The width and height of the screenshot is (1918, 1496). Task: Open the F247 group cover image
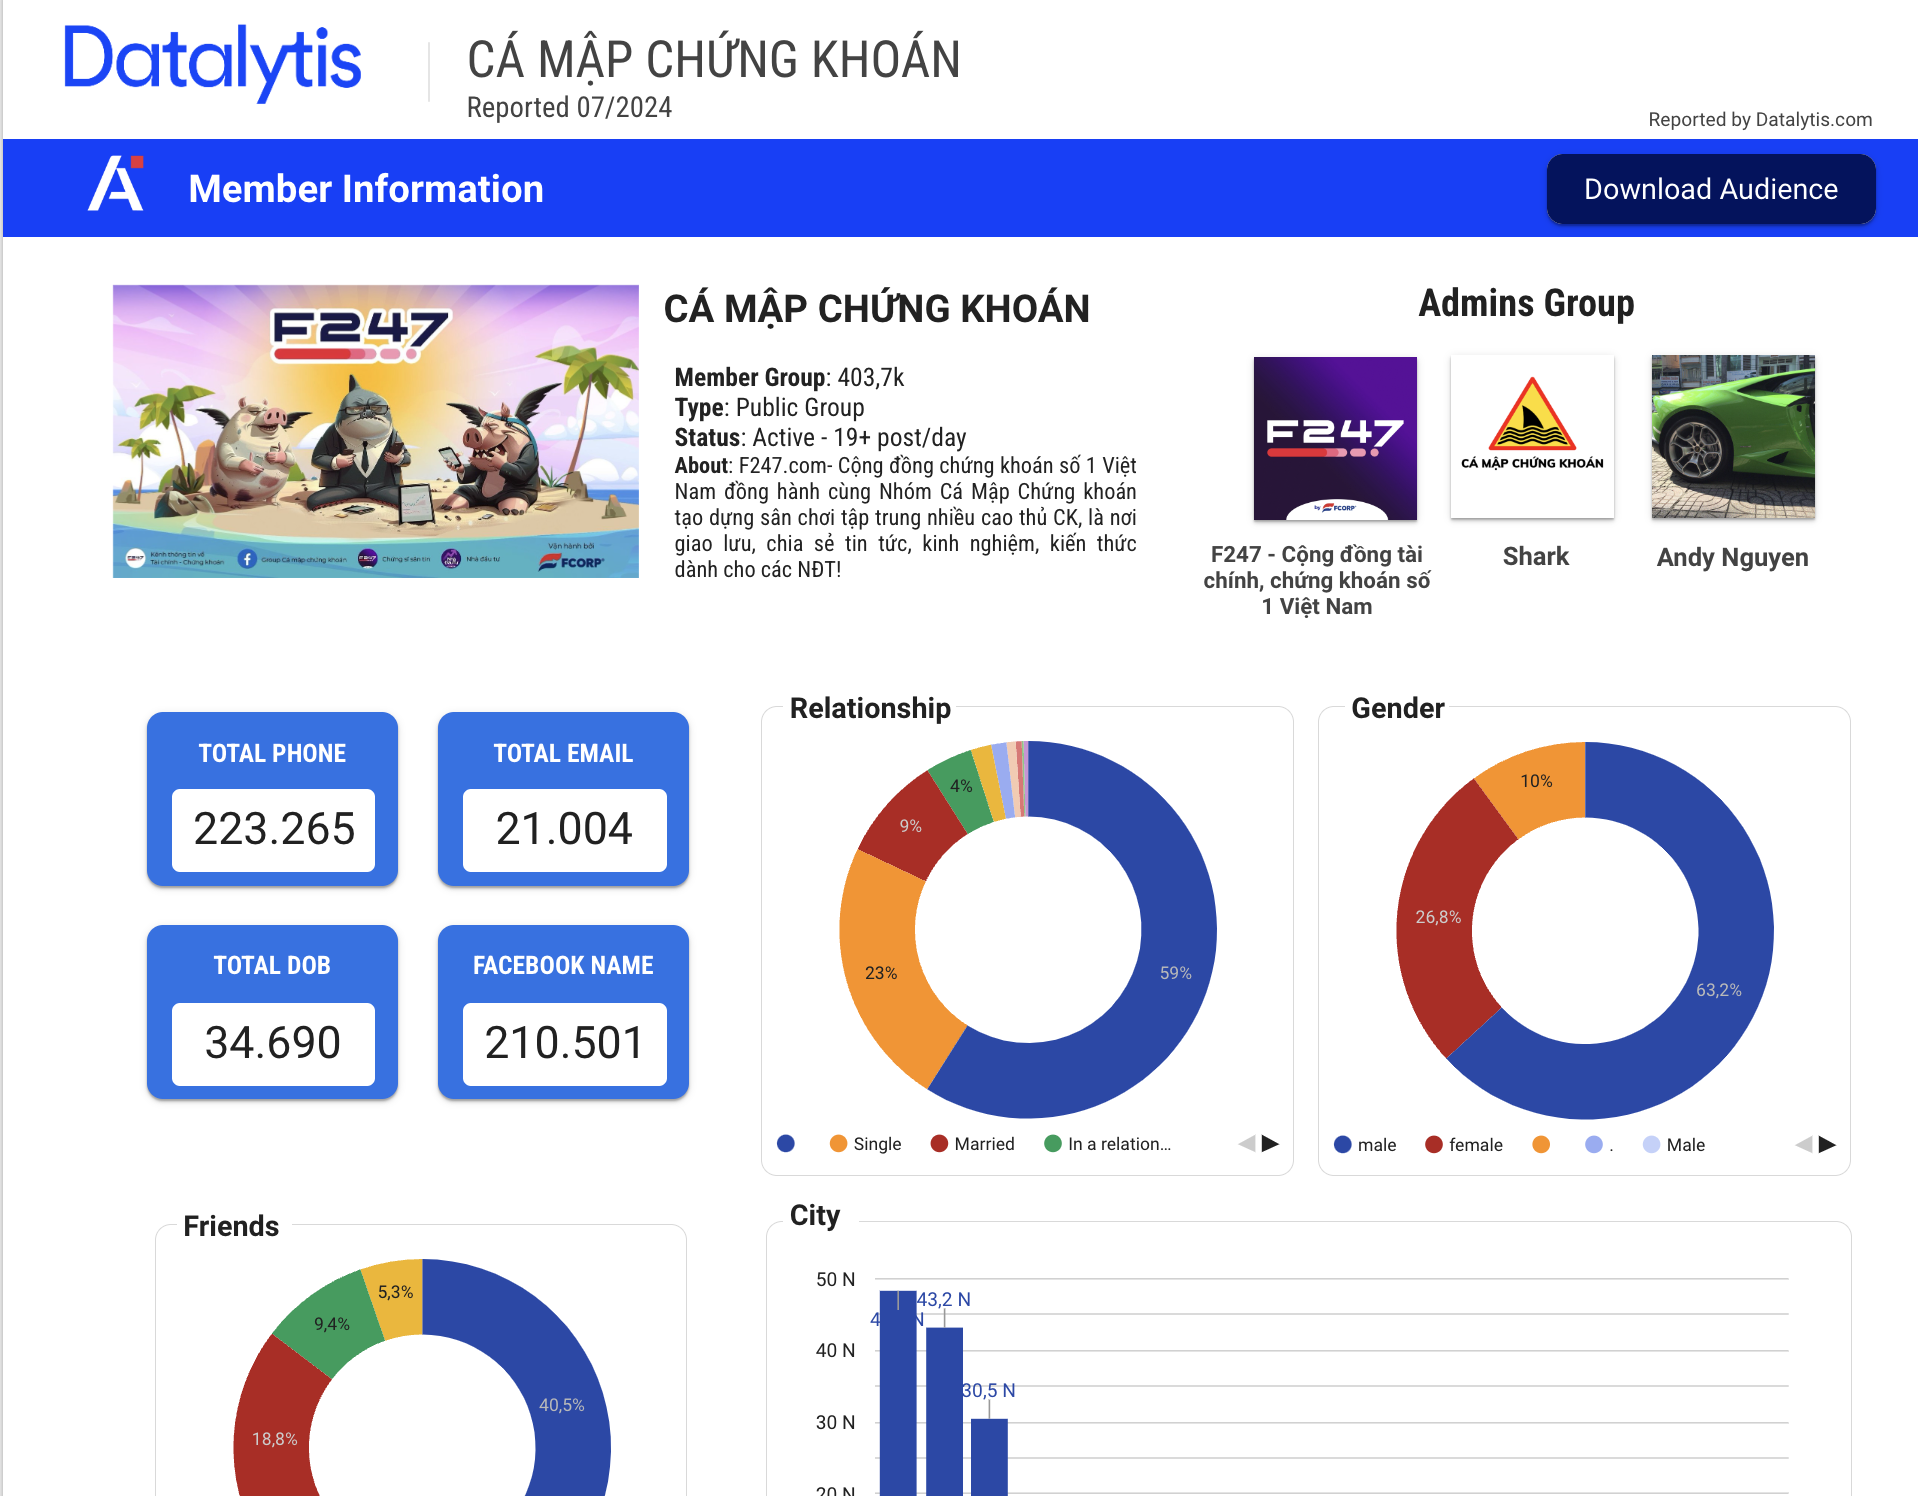(375, 431)
